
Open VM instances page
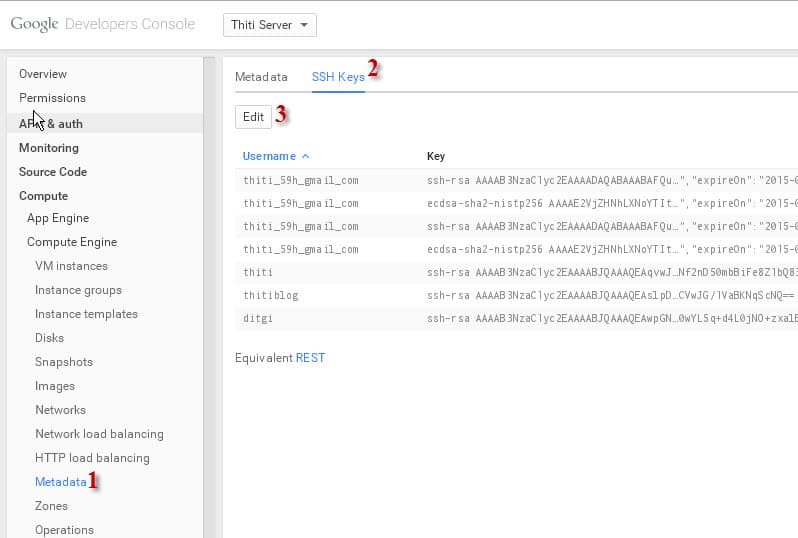point(71,266)
